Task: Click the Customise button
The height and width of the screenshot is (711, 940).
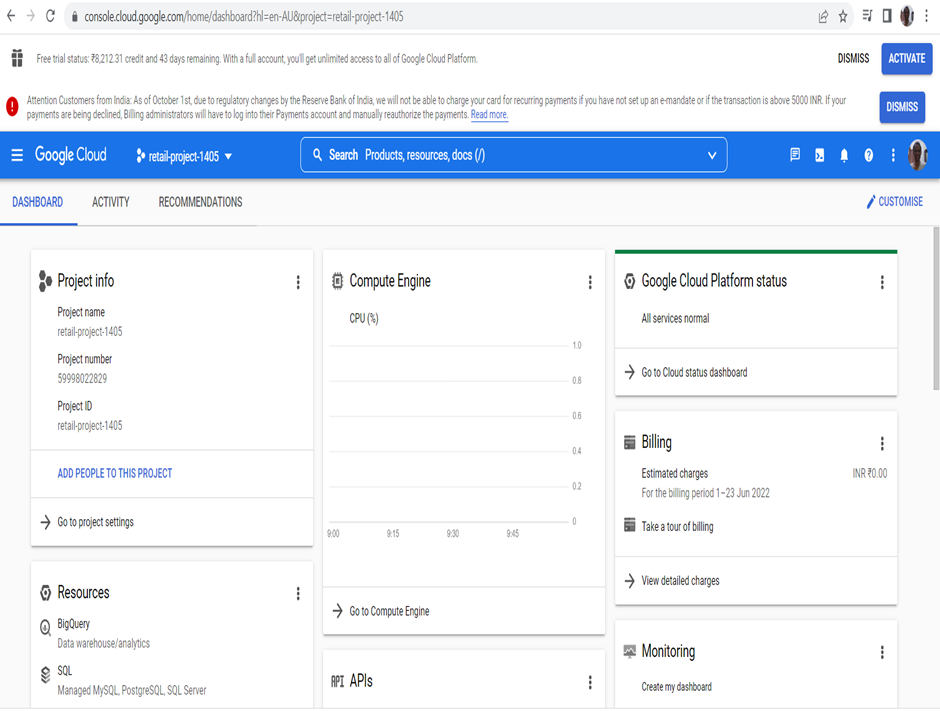Action: tap(894, 202)
